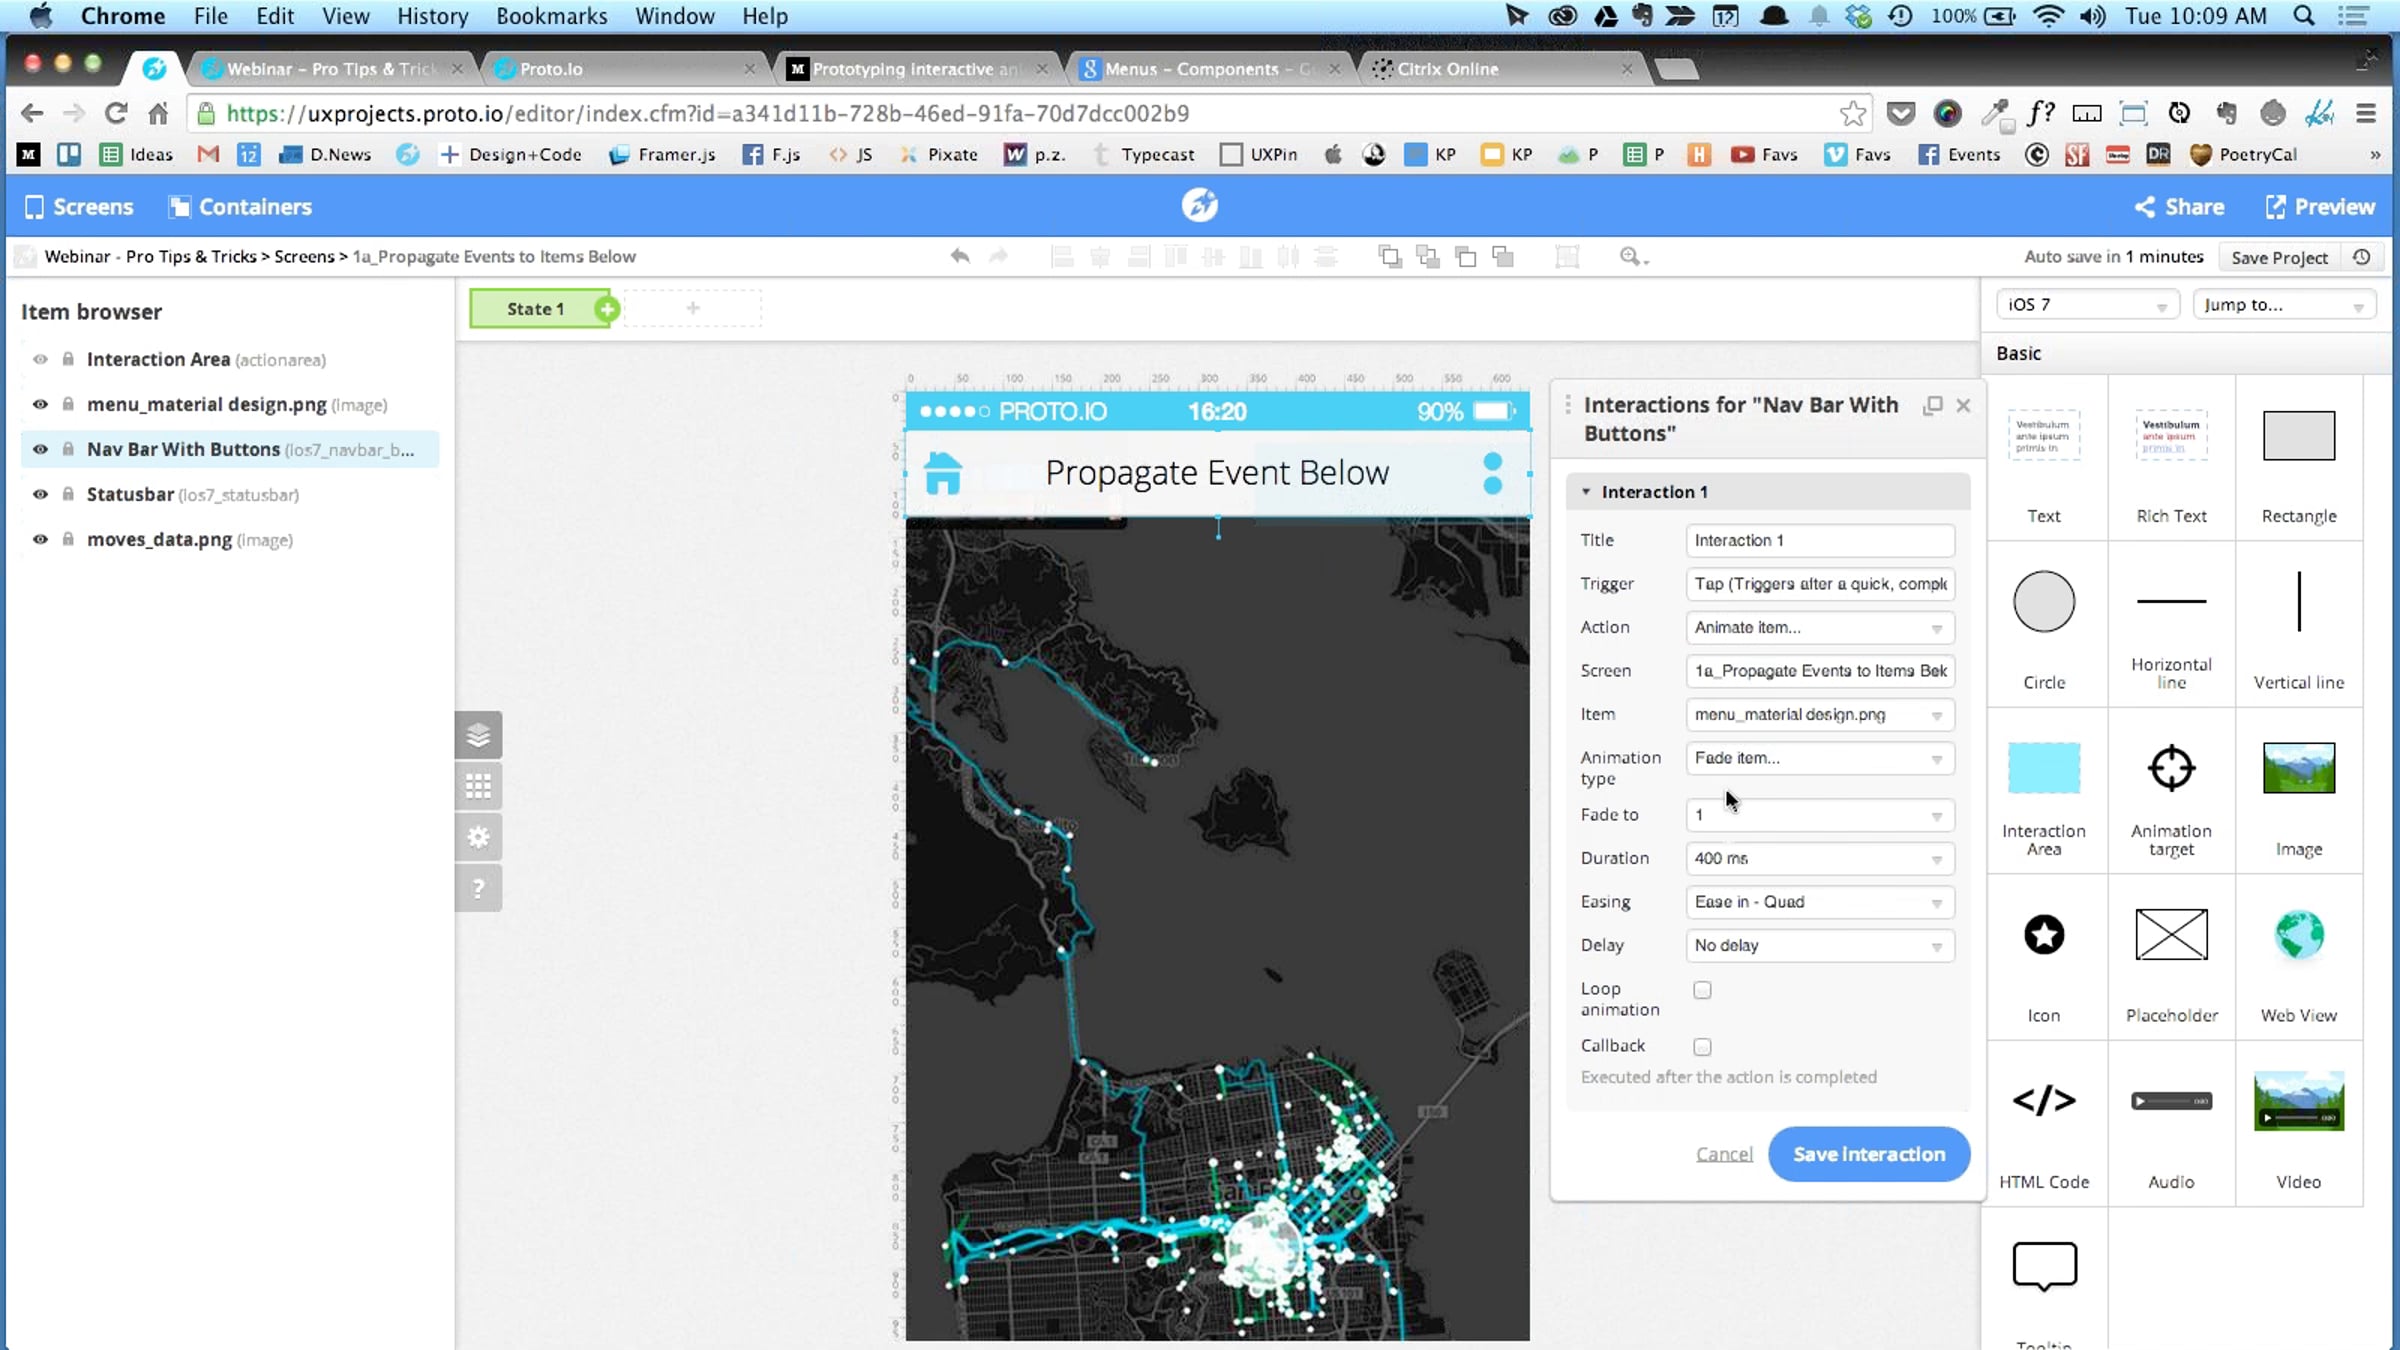Viewport: 2400px width, 1350px height.
Task: Open the Easing dropdown
Action: (1818, 902)
